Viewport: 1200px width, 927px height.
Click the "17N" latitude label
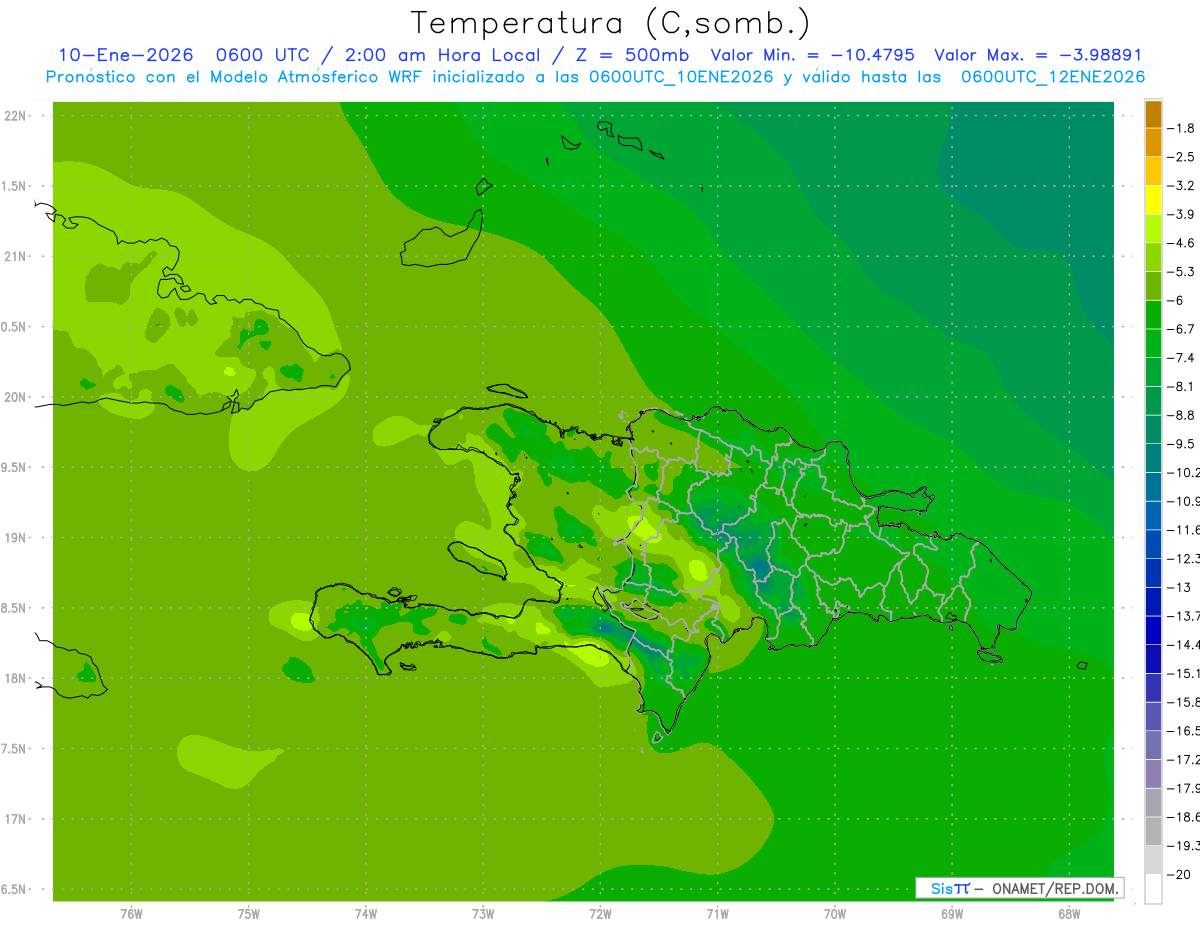tap(16, 819)
